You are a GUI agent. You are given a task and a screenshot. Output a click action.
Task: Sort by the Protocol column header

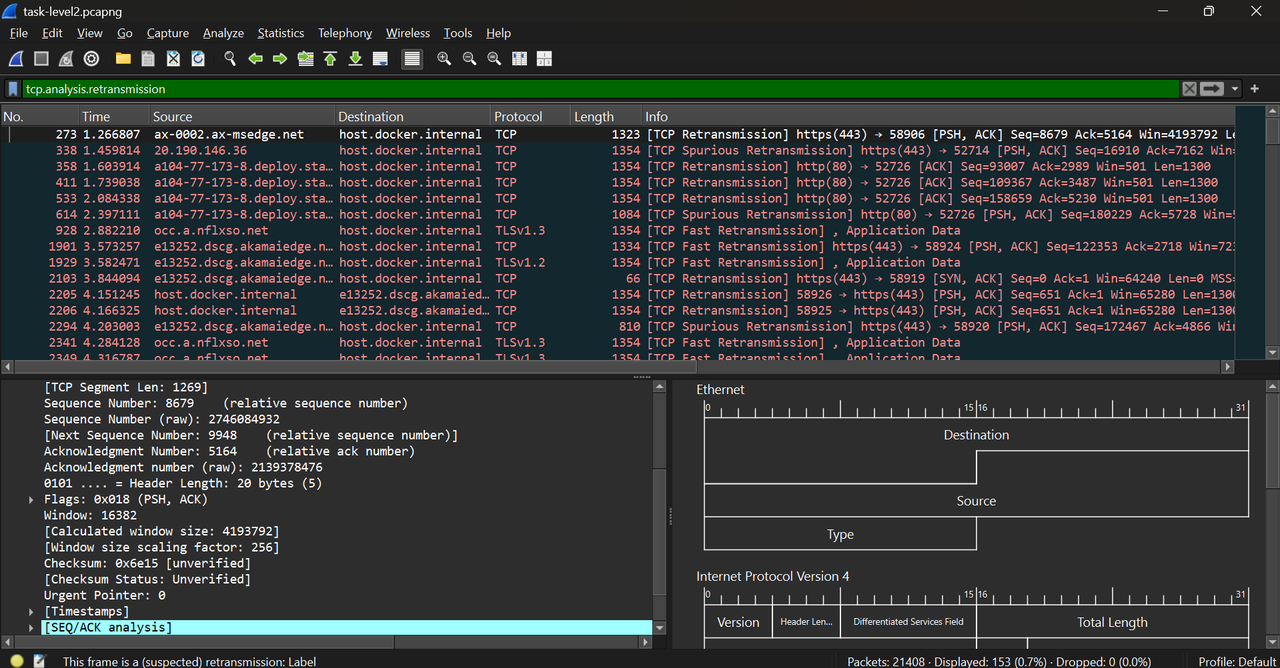[530, 116]
